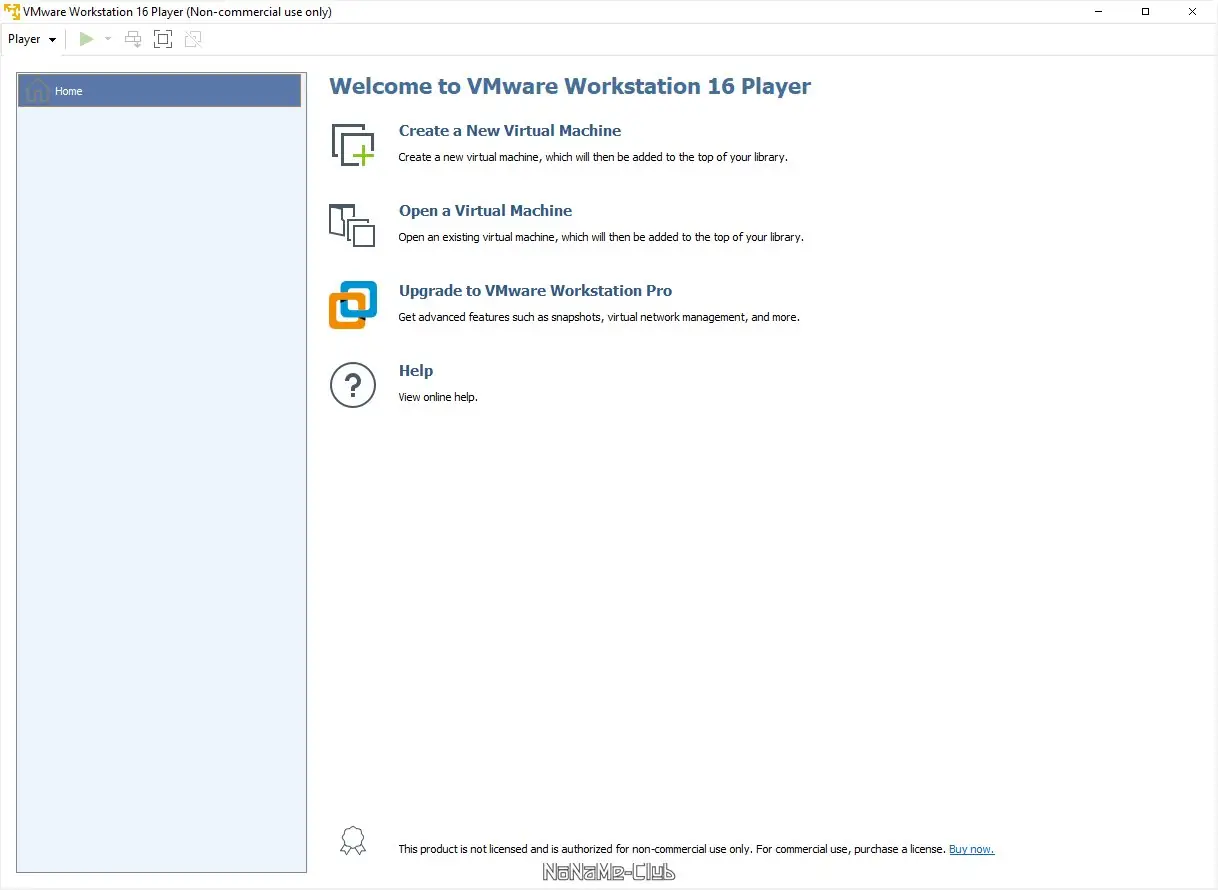1218x890 pixels.
Task: Click the Welcome to VMware Workstation 16 Player title
Action: [x=570, y=86]
